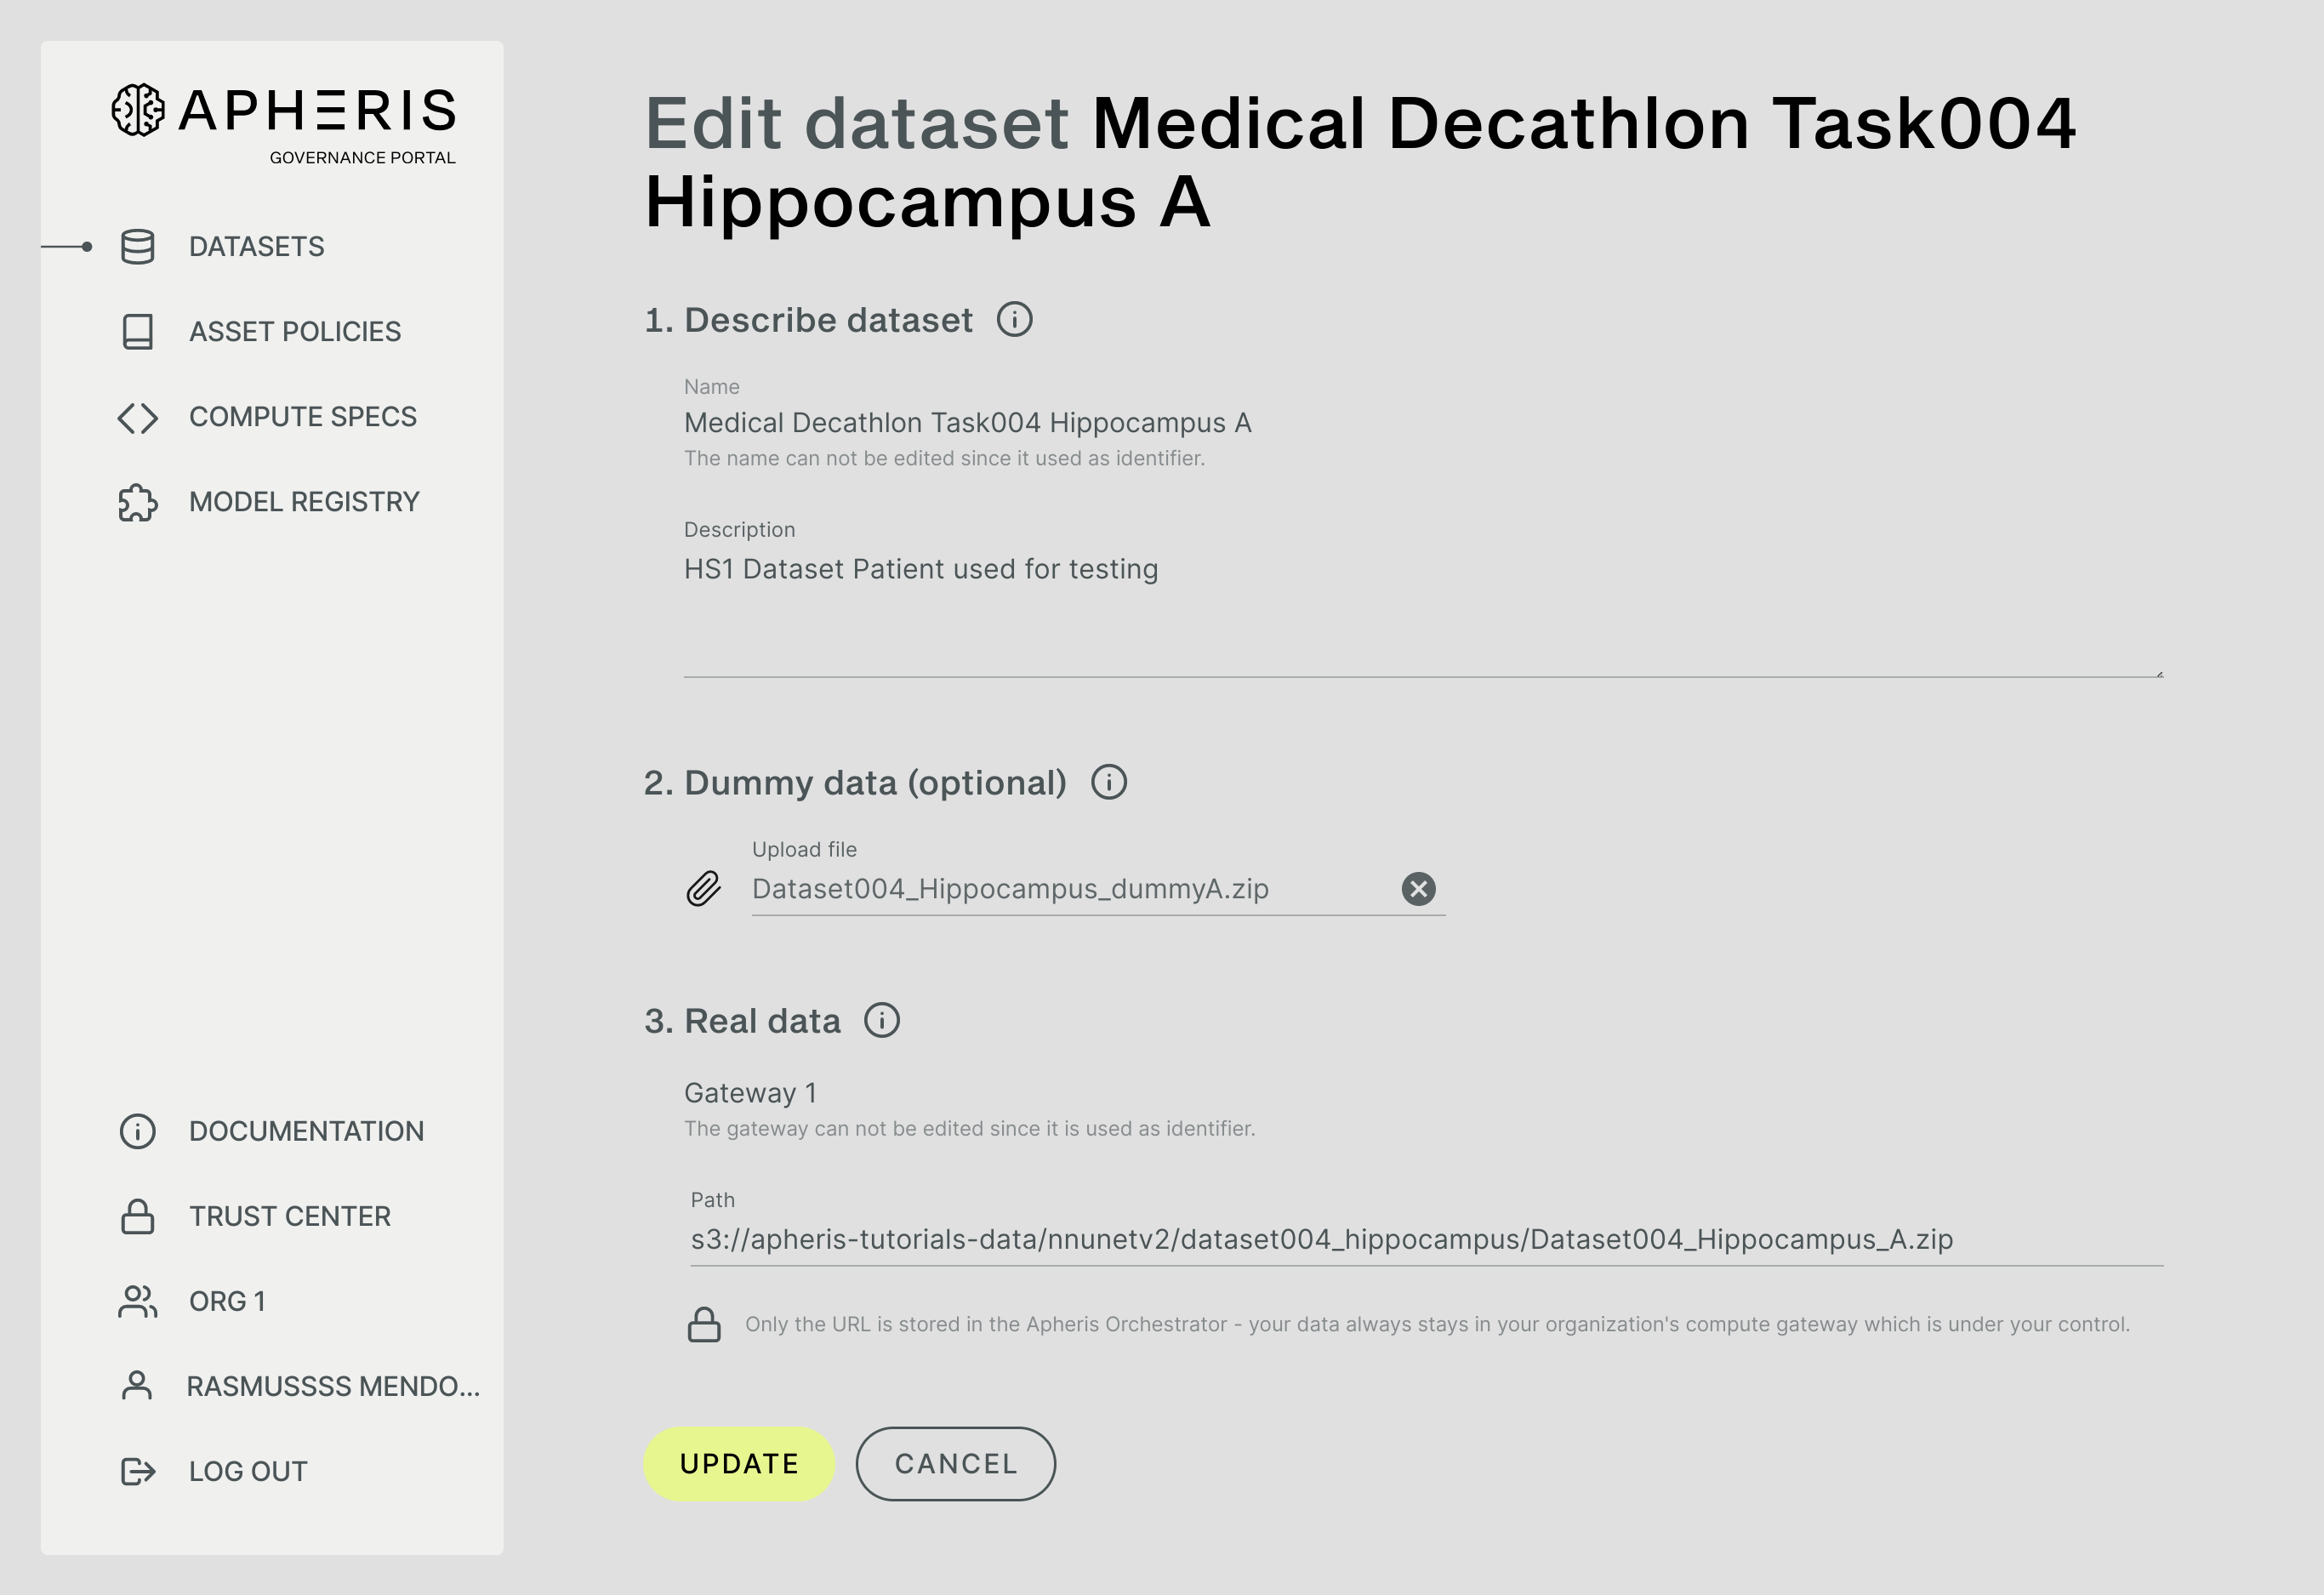Log out of the Governance Portal
Screen dimensions: 2324x1595
tap(247, 1470)
